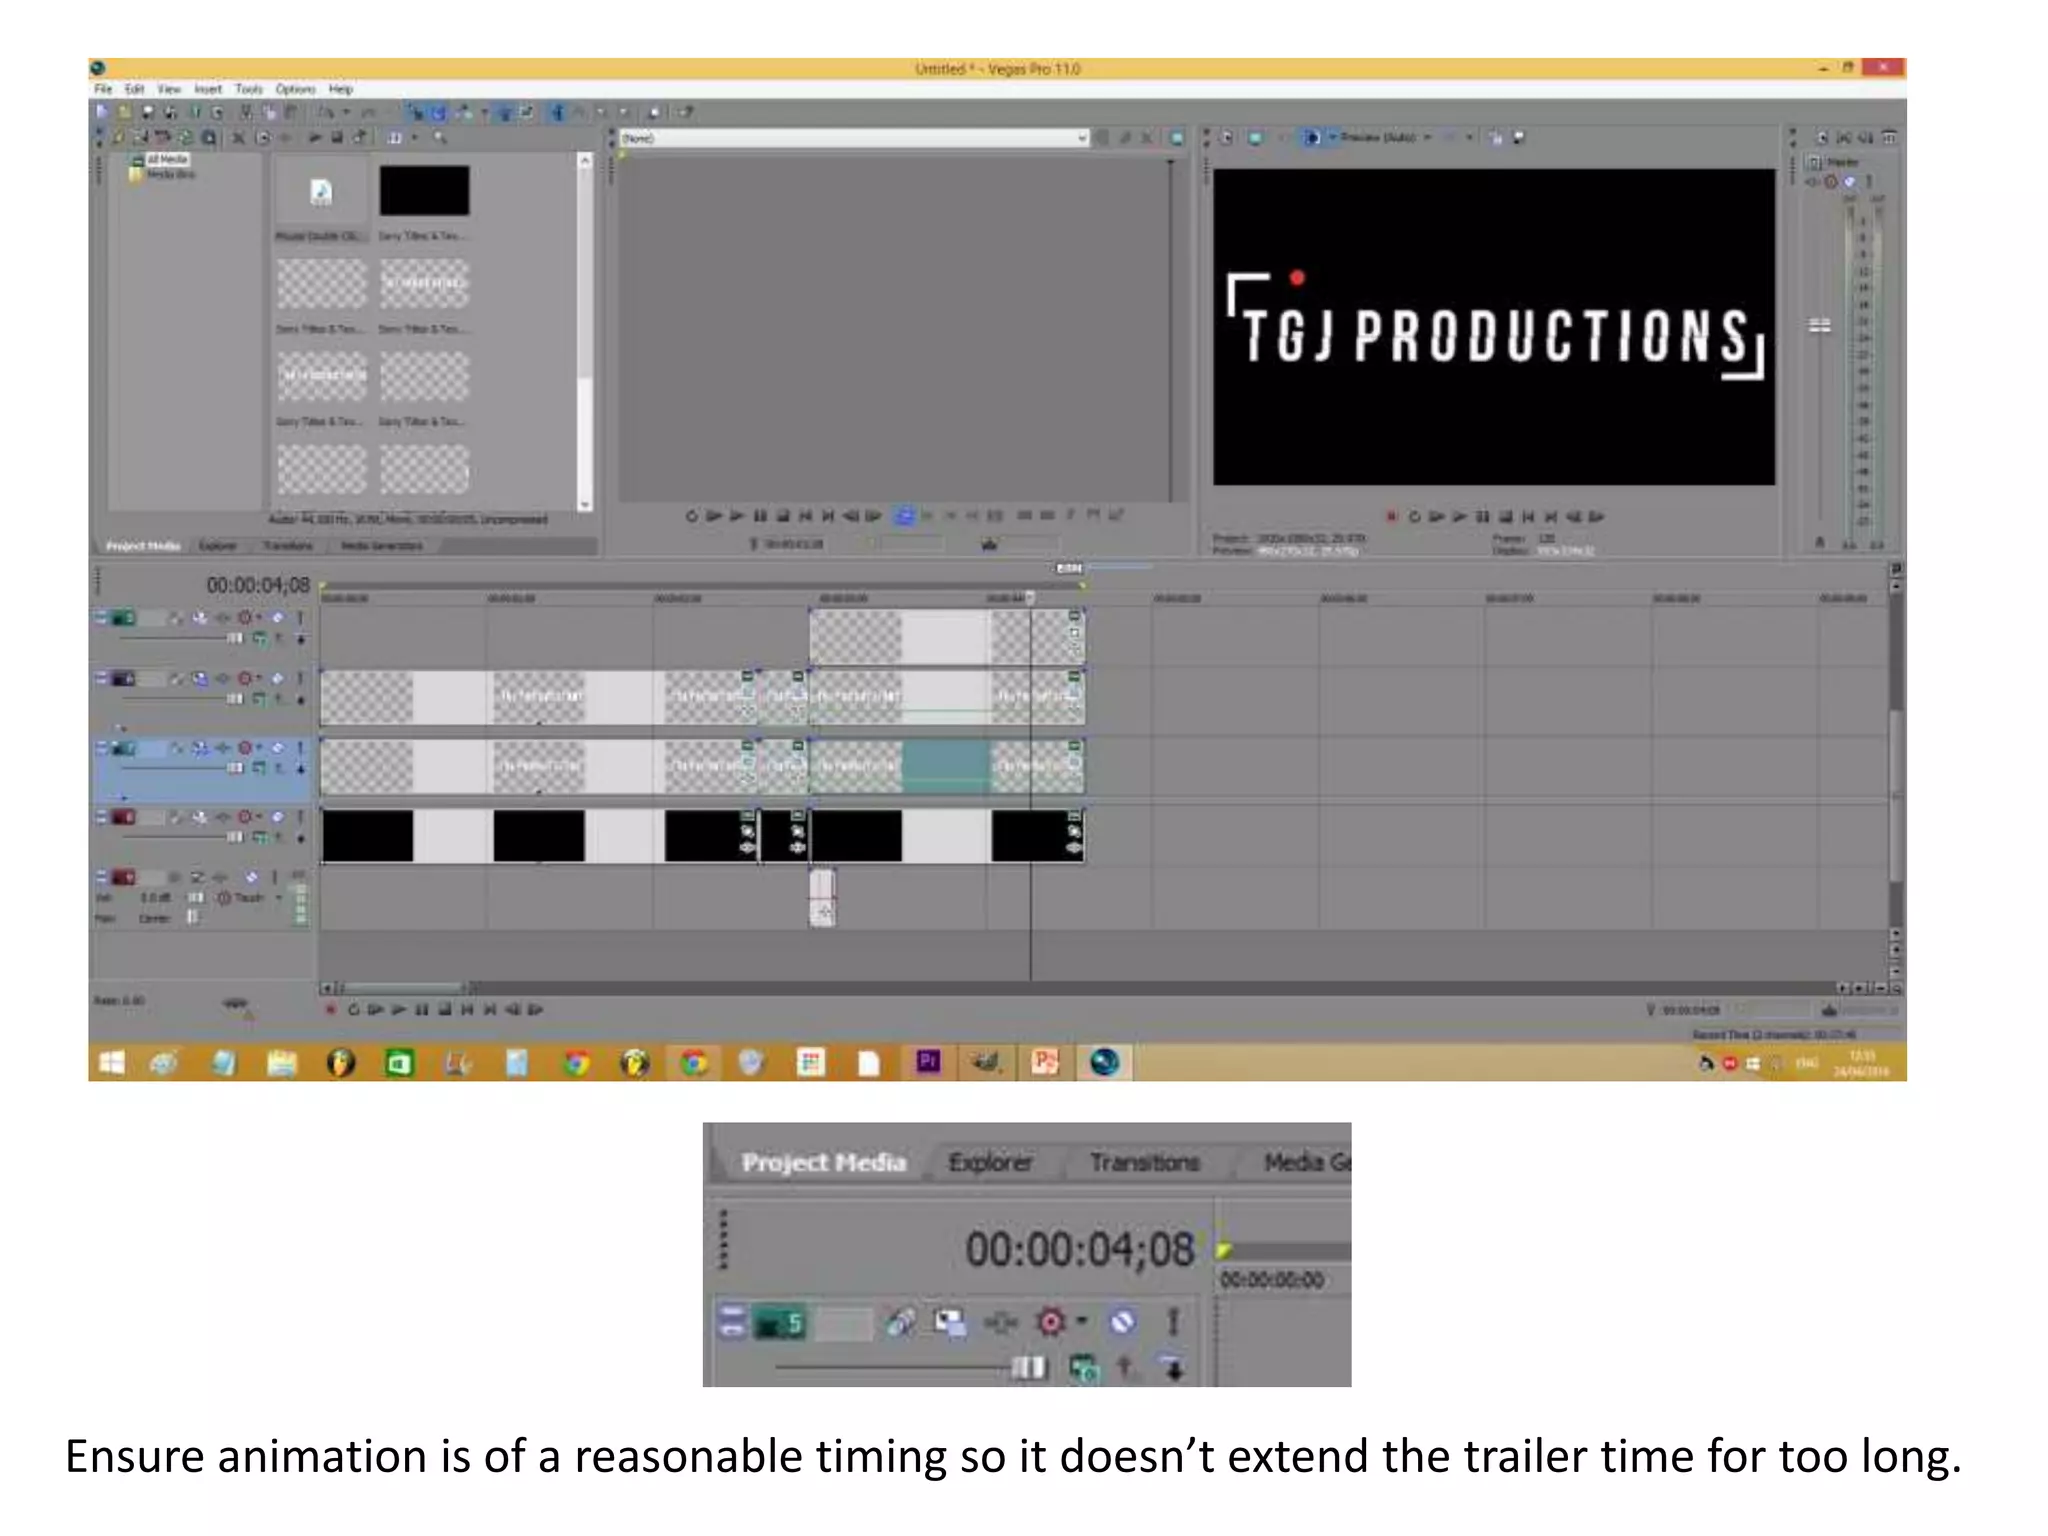Screen dimensions: 2048x1536
Task: Stop media preview in Project Media toolbar
Action: tap(337, 138)
